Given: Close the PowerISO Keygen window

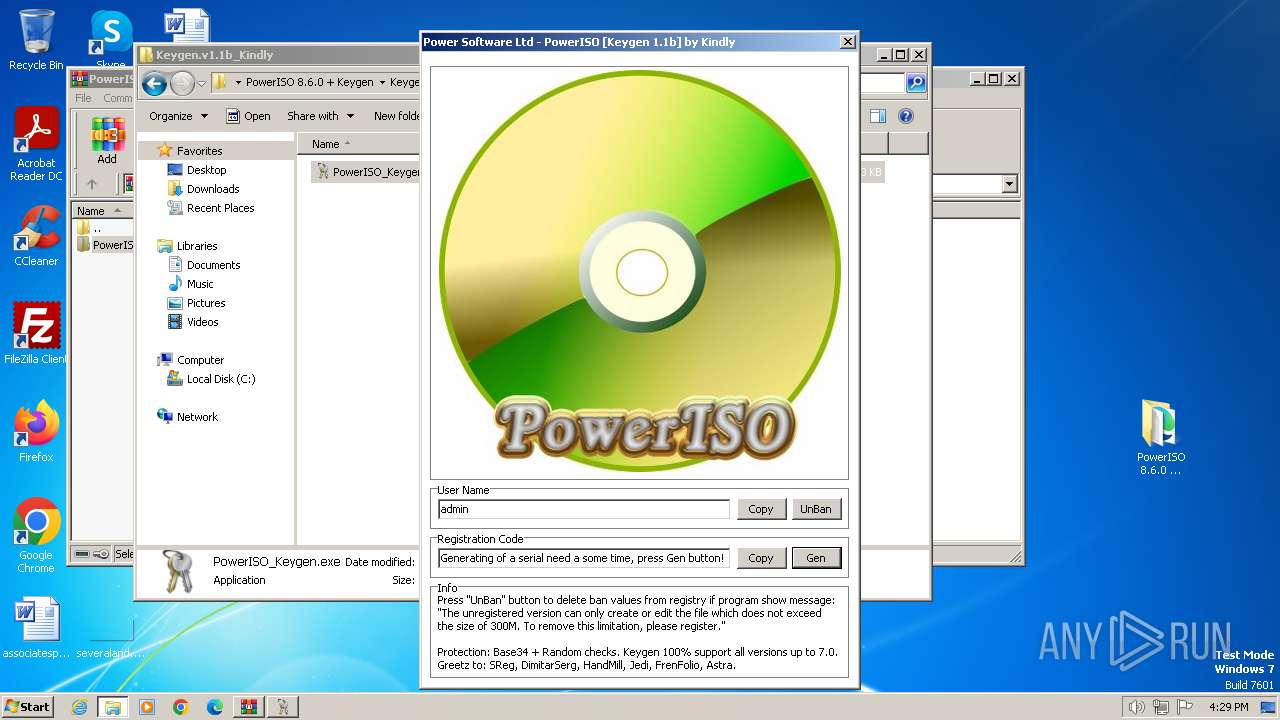Looking at the screenshot, I should (847, 42).
